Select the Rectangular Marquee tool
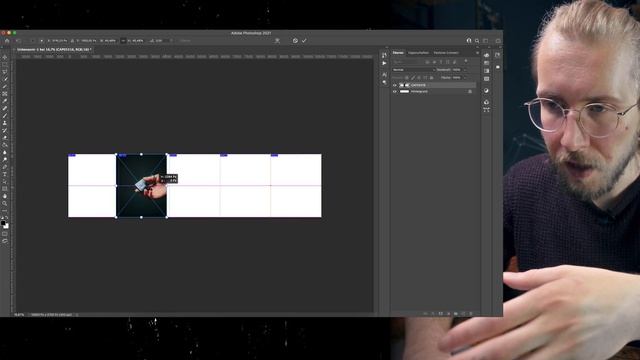 point(5,65)
